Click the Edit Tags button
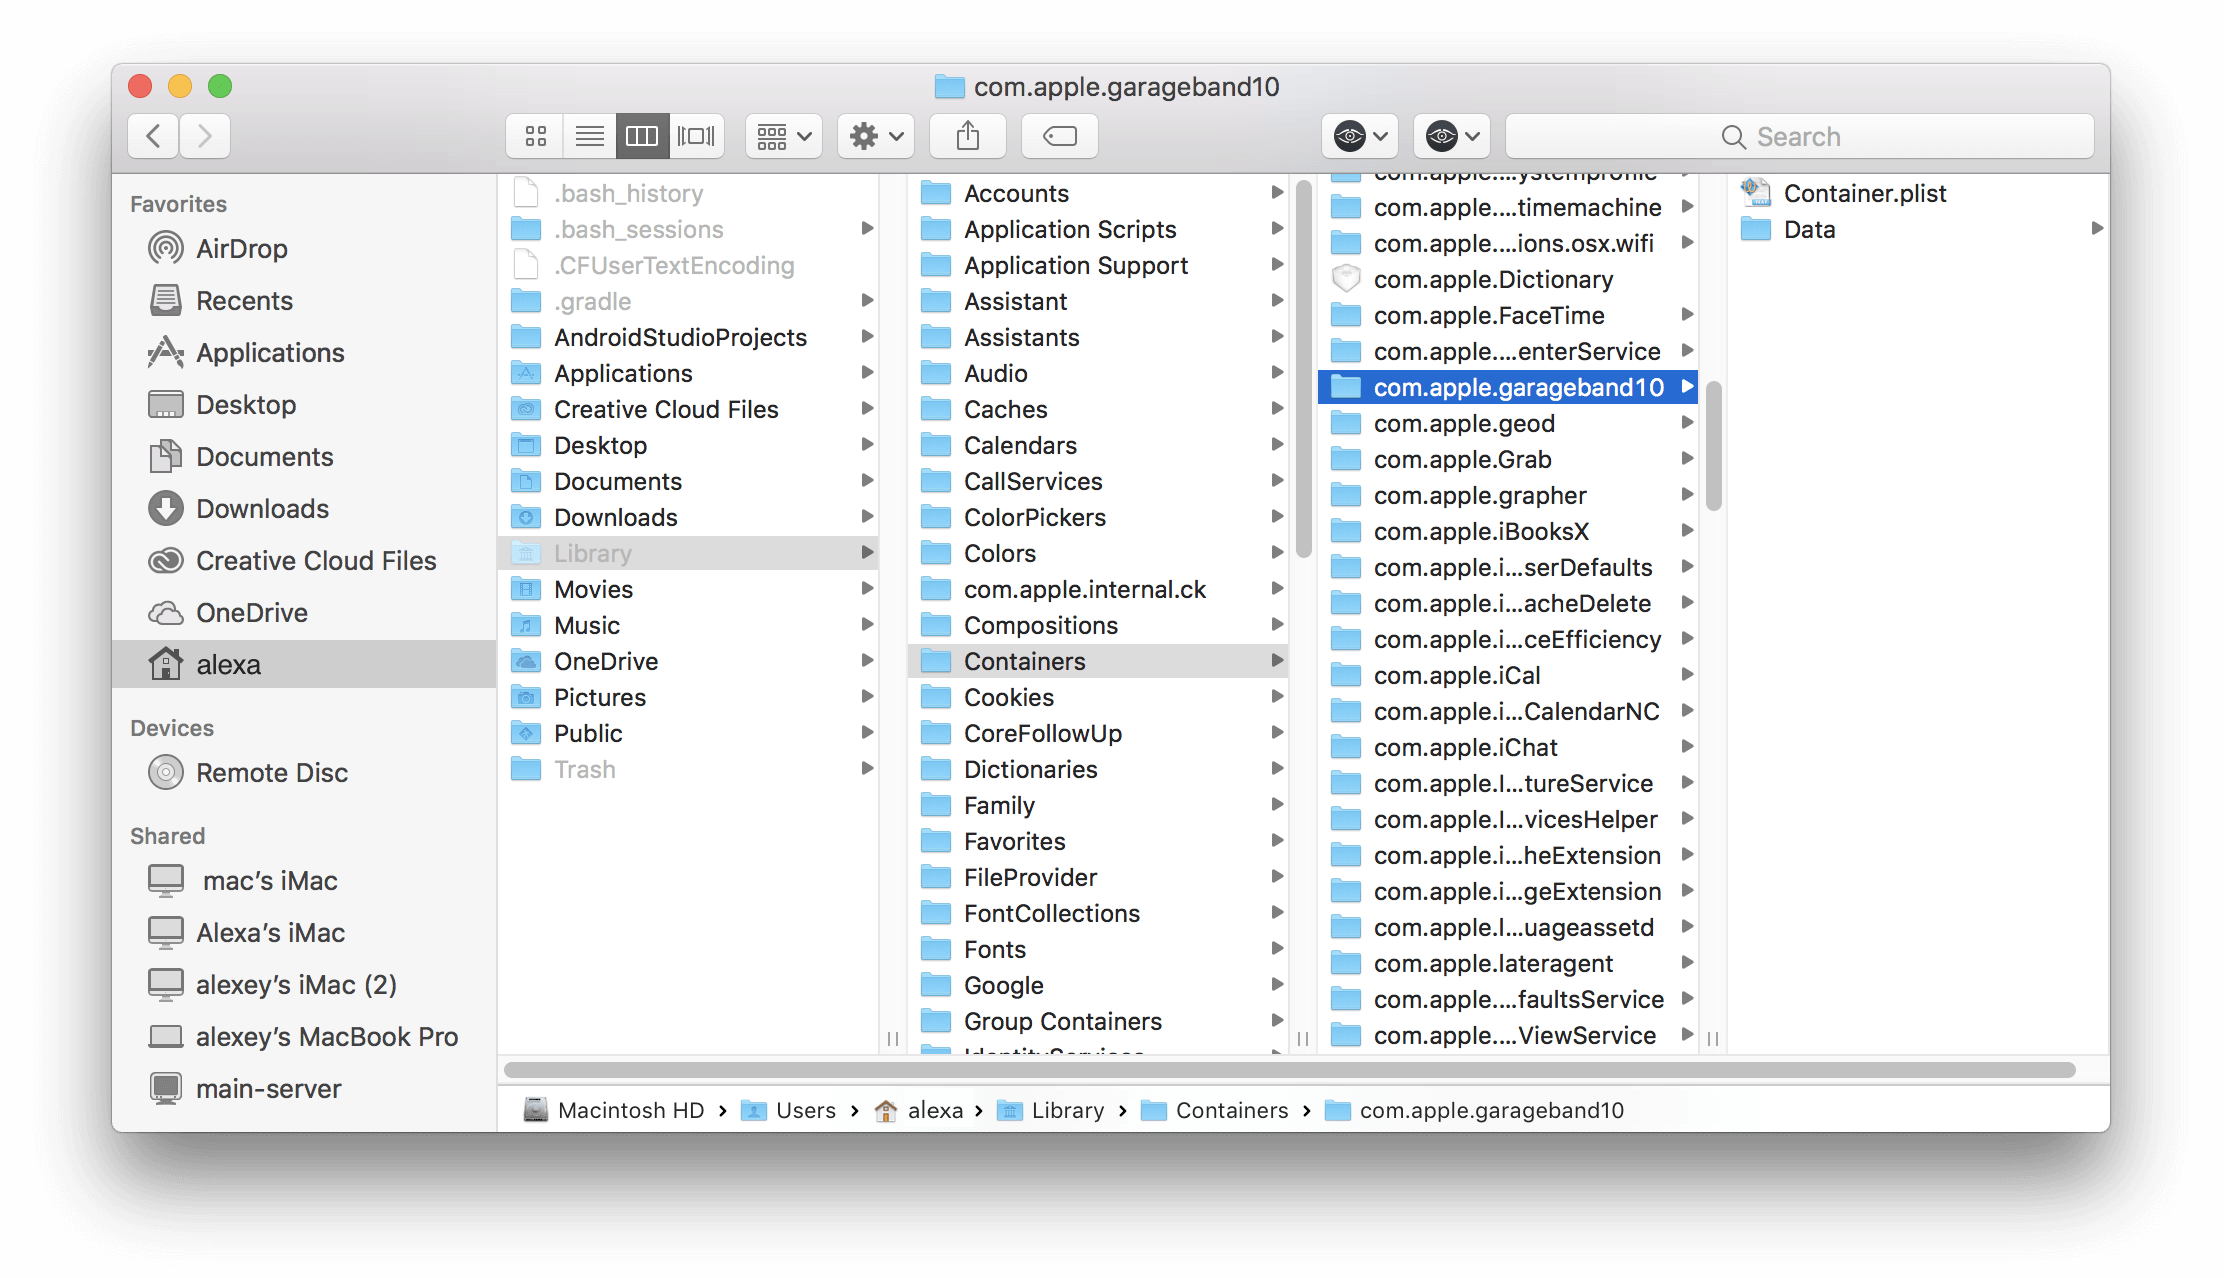Screen dimensions: 2224x1278 point(1060,136)
